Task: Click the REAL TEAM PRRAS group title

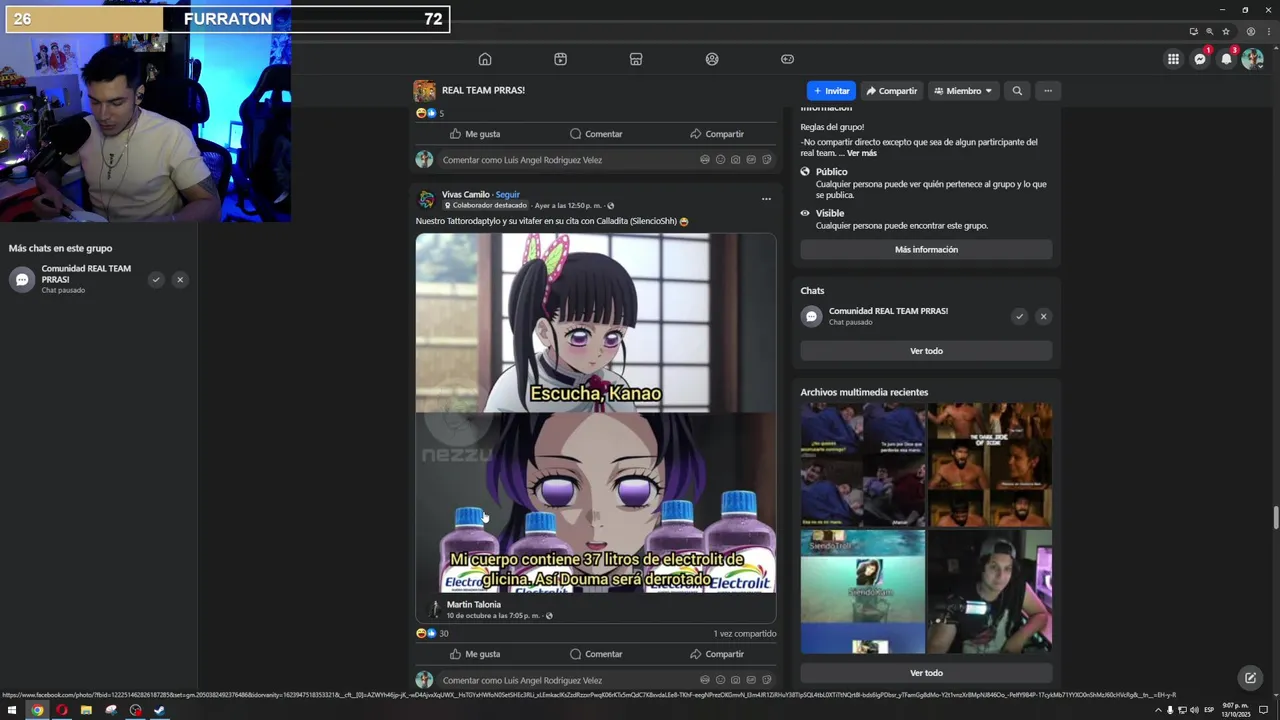Action: pyautogui.click(x=483, y=90)
